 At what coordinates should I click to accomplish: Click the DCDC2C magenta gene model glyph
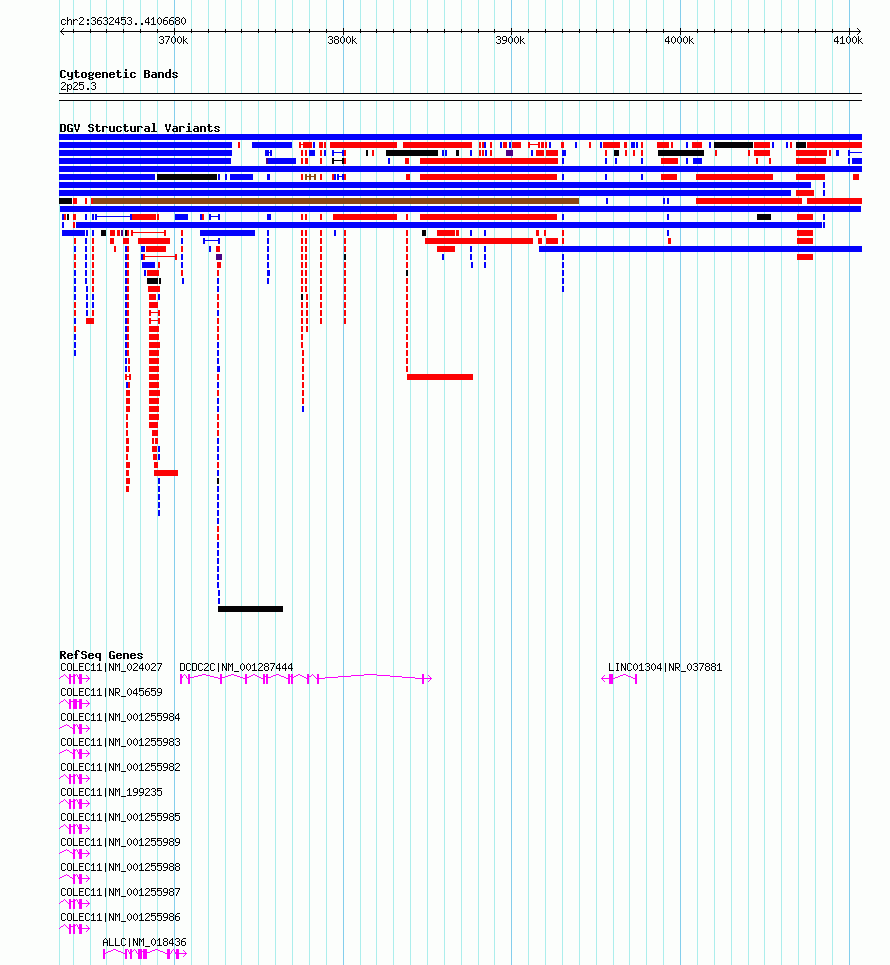point(306,679)
